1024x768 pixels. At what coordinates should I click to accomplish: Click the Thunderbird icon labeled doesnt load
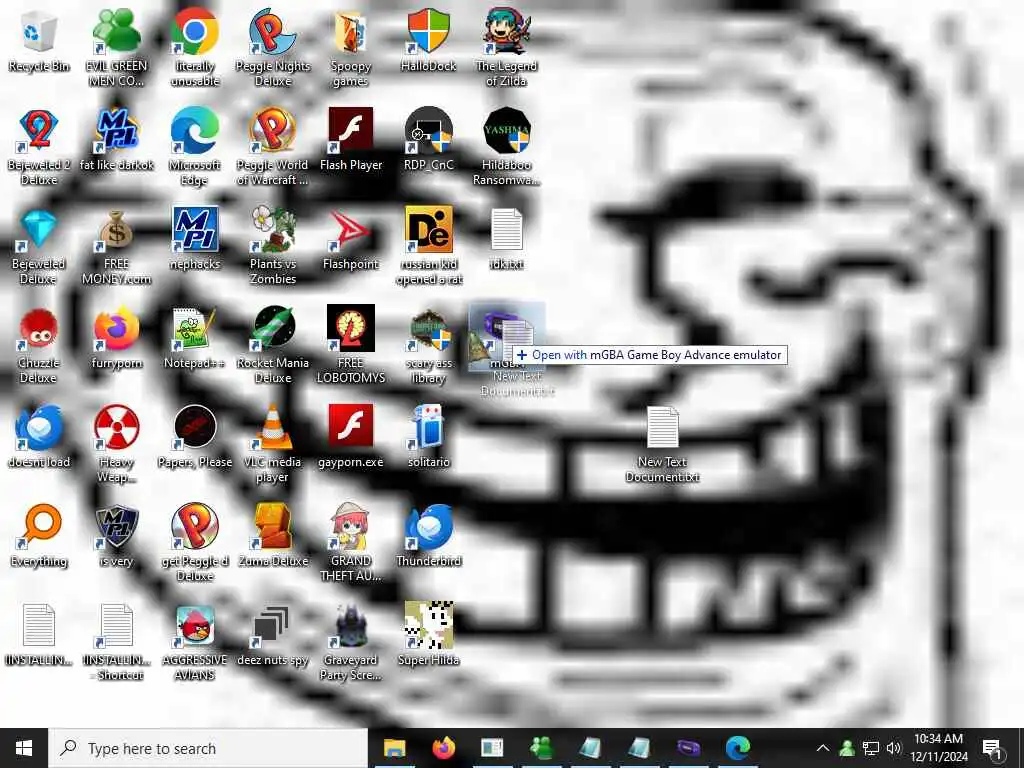point(39,428)
